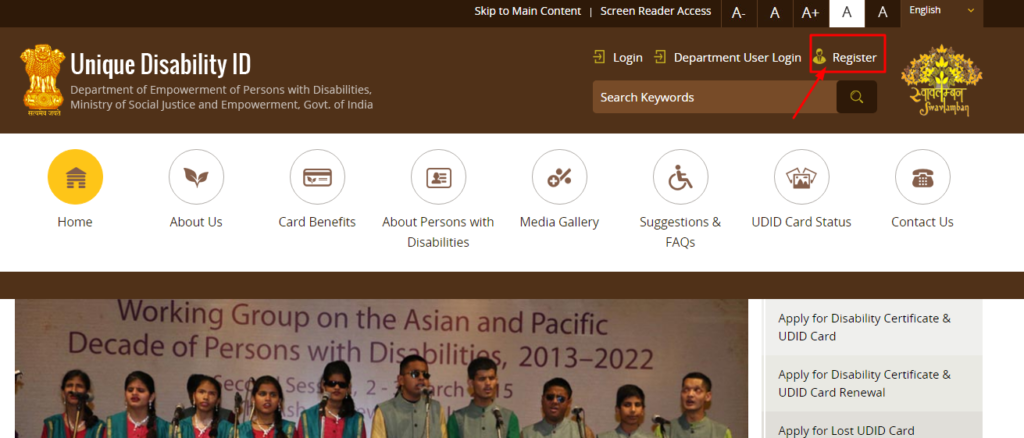Focus the Search Keywords input field
Viewport: 1024px width, 438px height.
[x=714, y=97]
